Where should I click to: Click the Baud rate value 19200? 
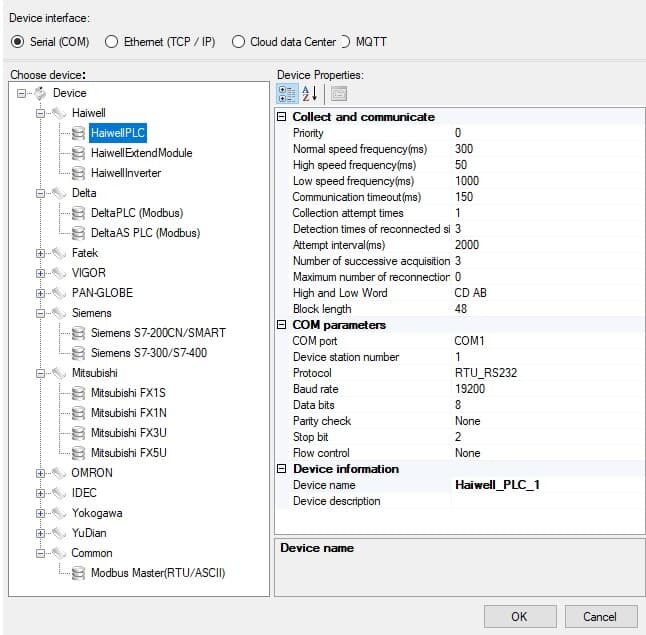click(x=470, y=389)
